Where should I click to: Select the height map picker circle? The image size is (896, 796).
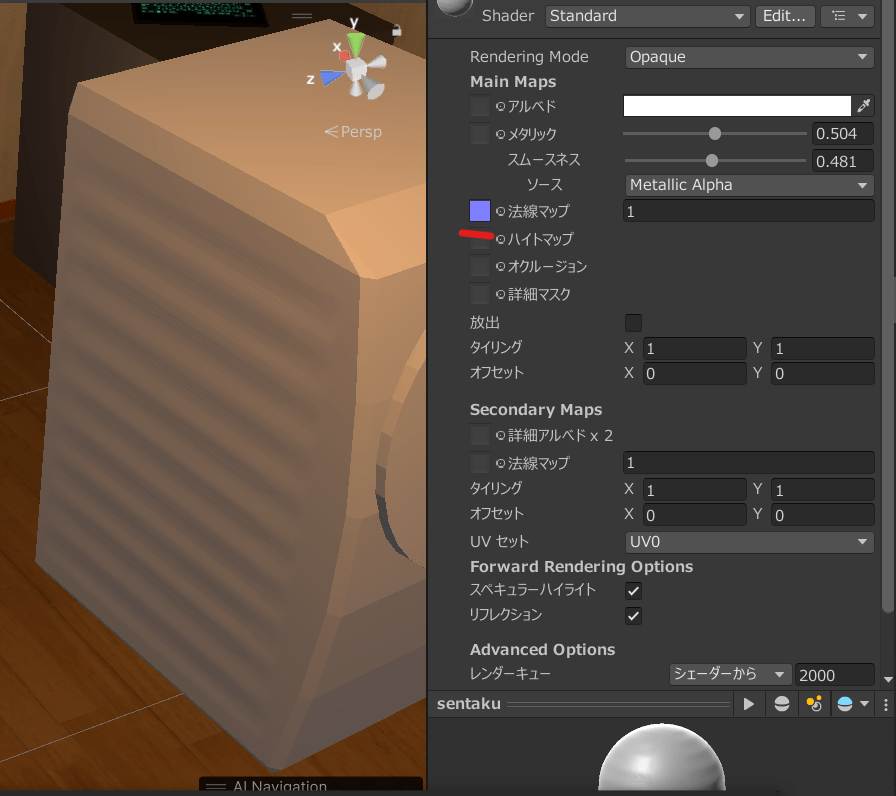click(x=501, y=239)
